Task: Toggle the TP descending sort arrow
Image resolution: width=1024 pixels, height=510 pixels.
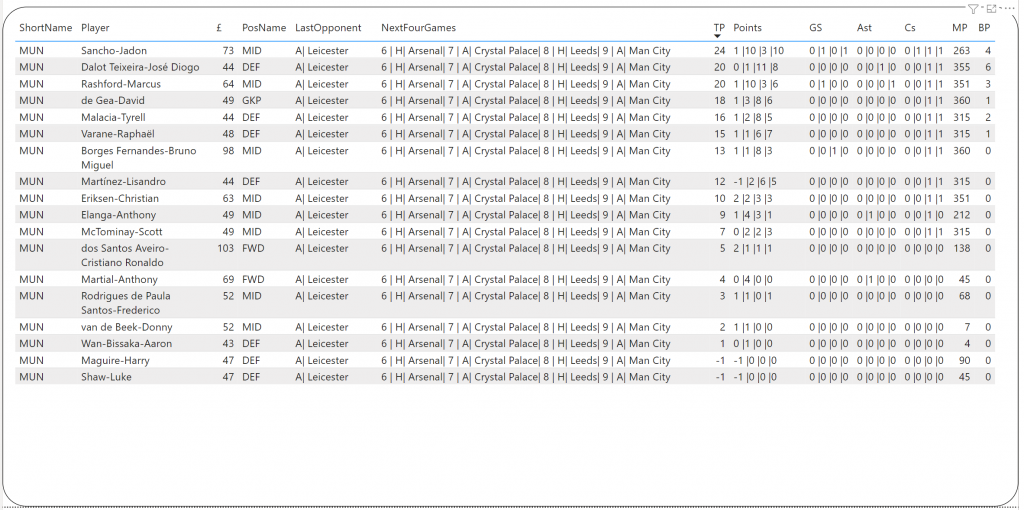Action: tap(718, 37)
